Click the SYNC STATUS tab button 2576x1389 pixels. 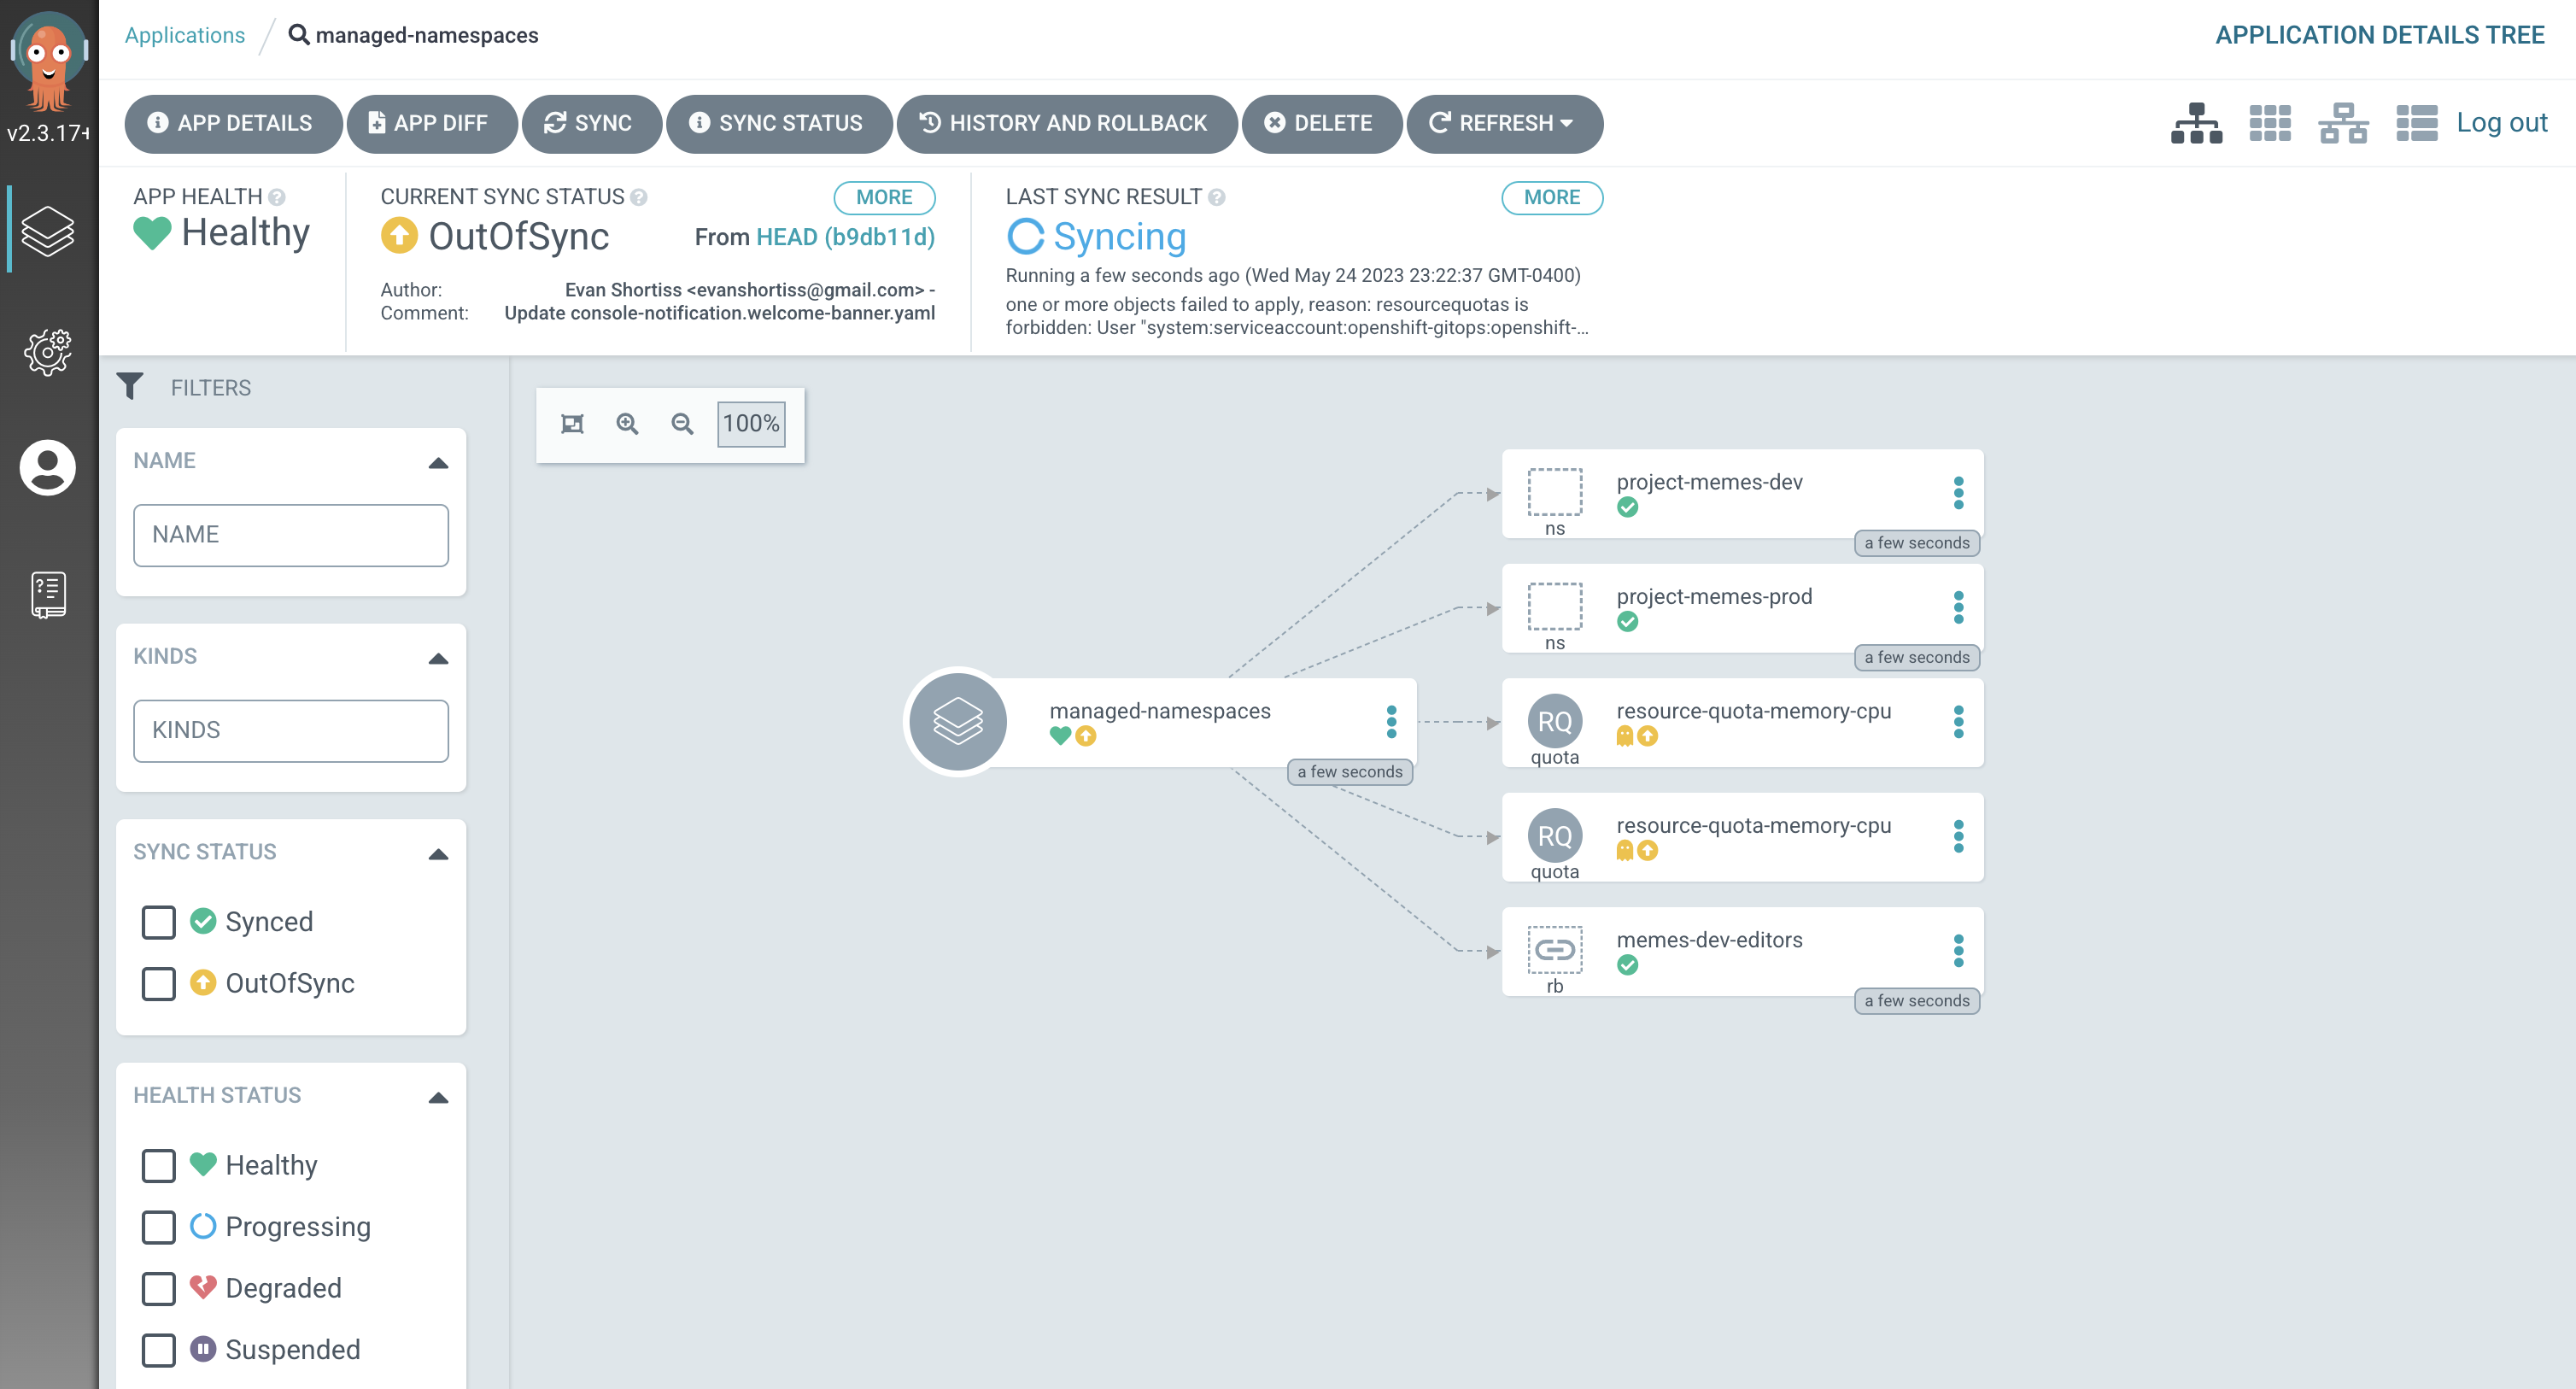776,121
